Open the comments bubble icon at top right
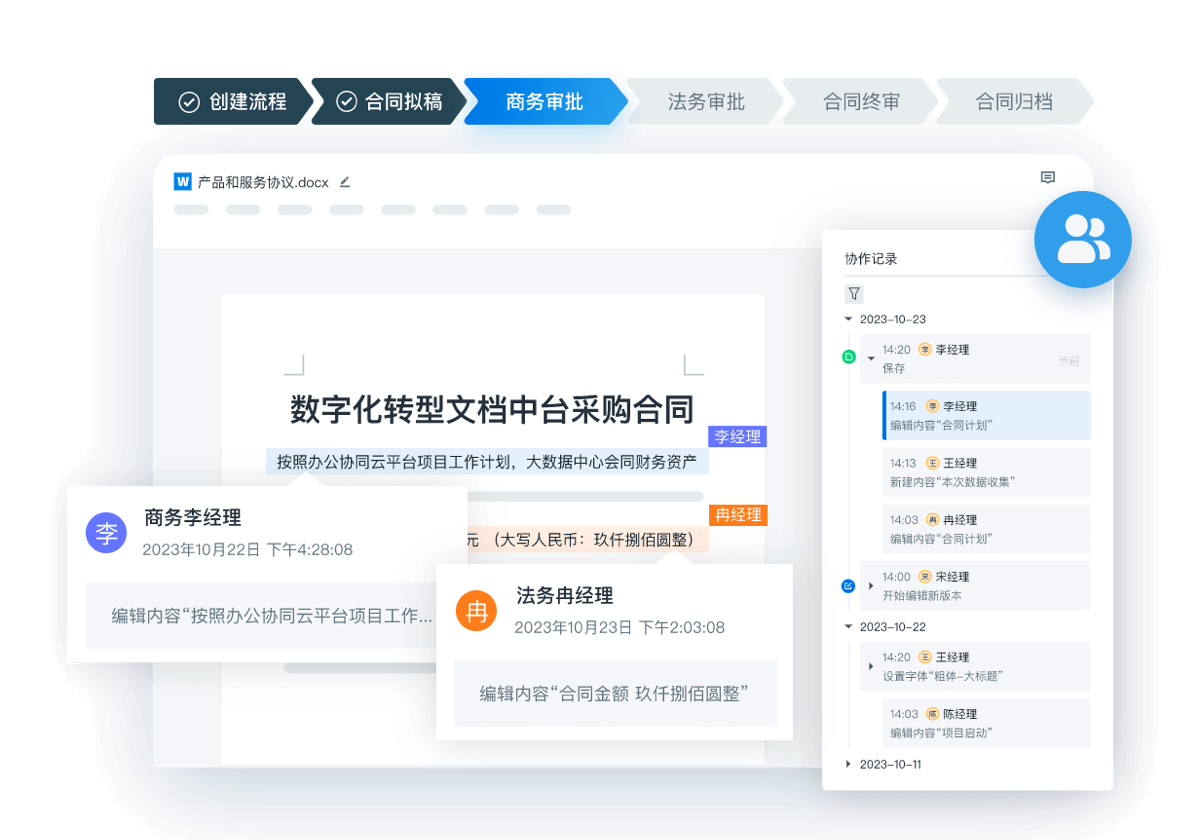 [x=1047, y=177]
